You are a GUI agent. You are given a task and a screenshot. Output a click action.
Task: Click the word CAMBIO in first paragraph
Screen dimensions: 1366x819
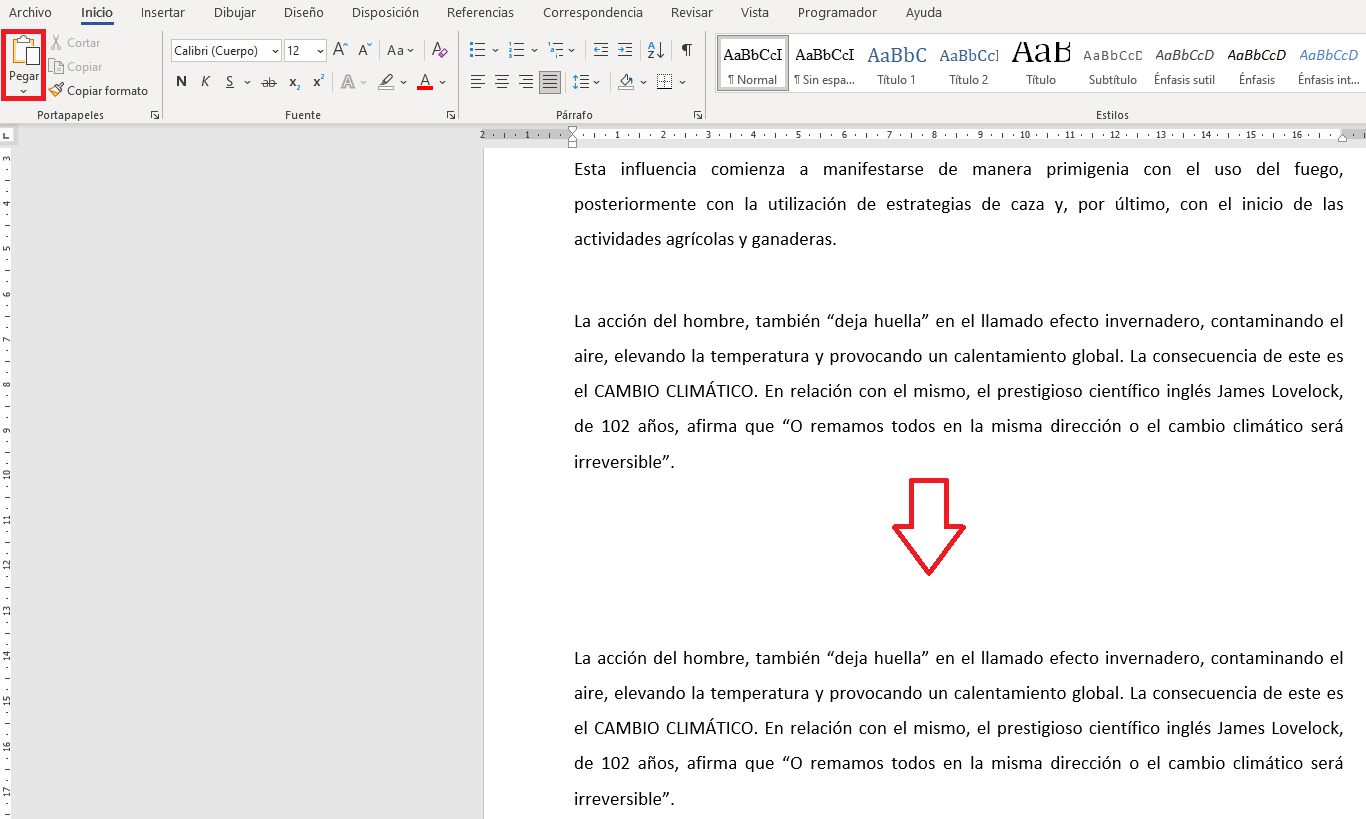(627, 391)
